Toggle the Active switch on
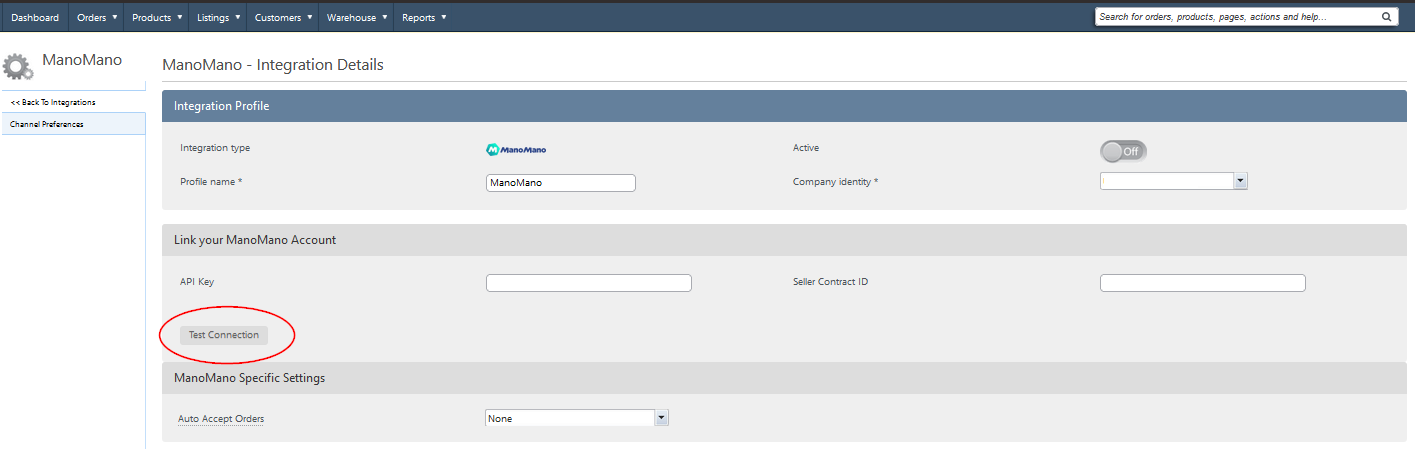1415x449 pixels. click(x=1123, y=151)
